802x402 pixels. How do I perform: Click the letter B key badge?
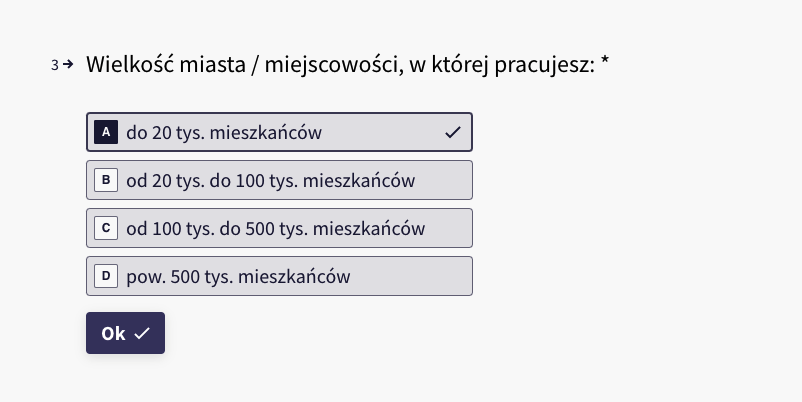coord(106,180)
